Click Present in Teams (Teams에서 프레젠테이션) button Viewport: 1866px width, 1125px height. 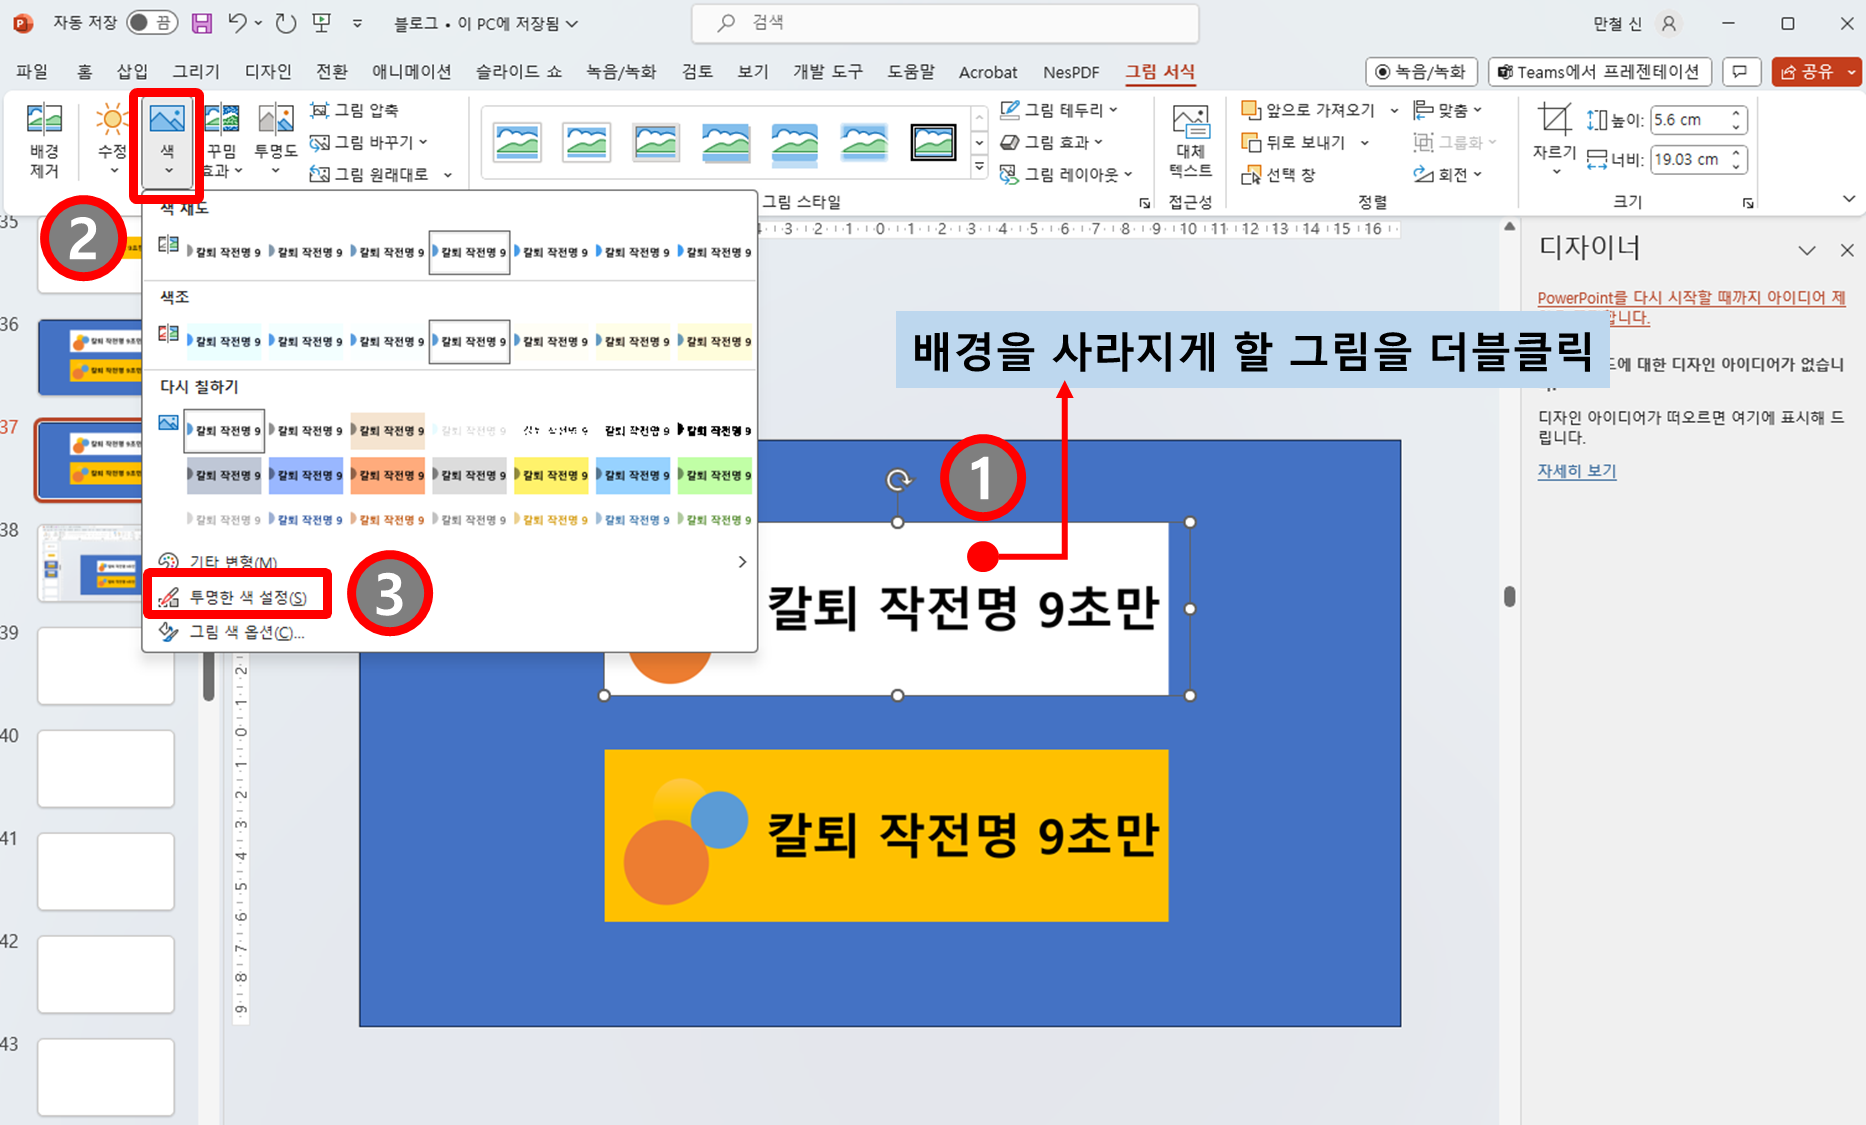point(1599,72)
